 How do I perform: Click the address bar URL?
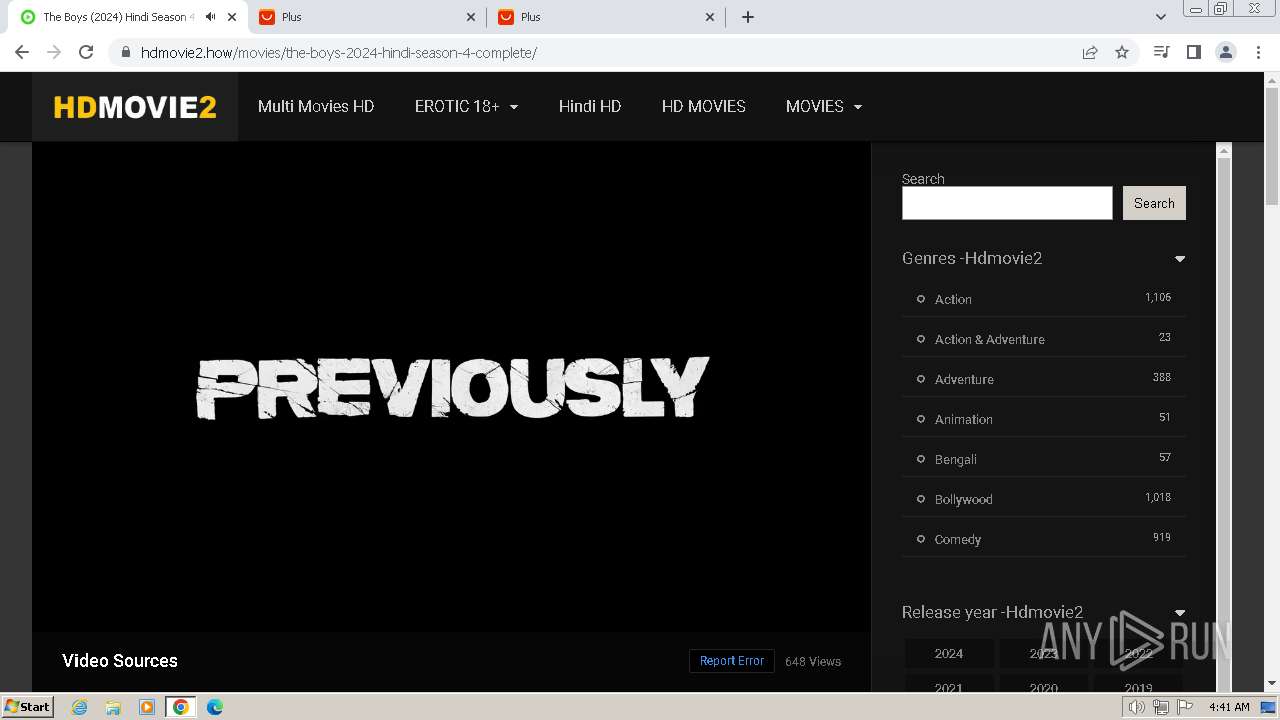click(339, 52)
